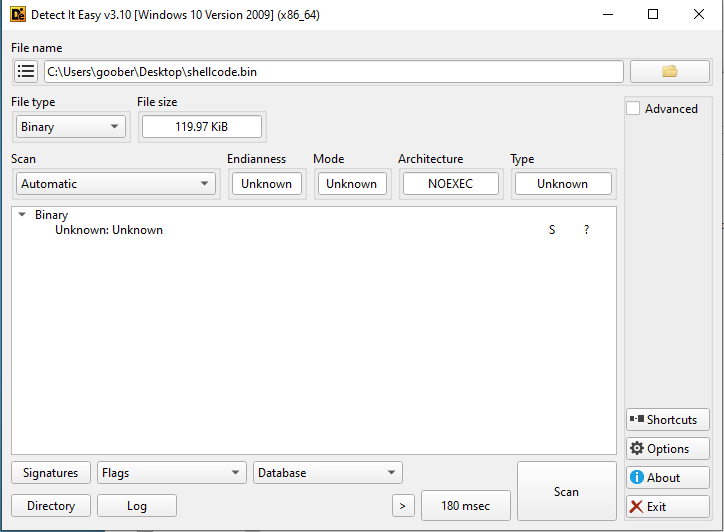The height and width of the screenshot is (532, 724).
Task: Open the Shortcuts button
Action: click(668, 420)
